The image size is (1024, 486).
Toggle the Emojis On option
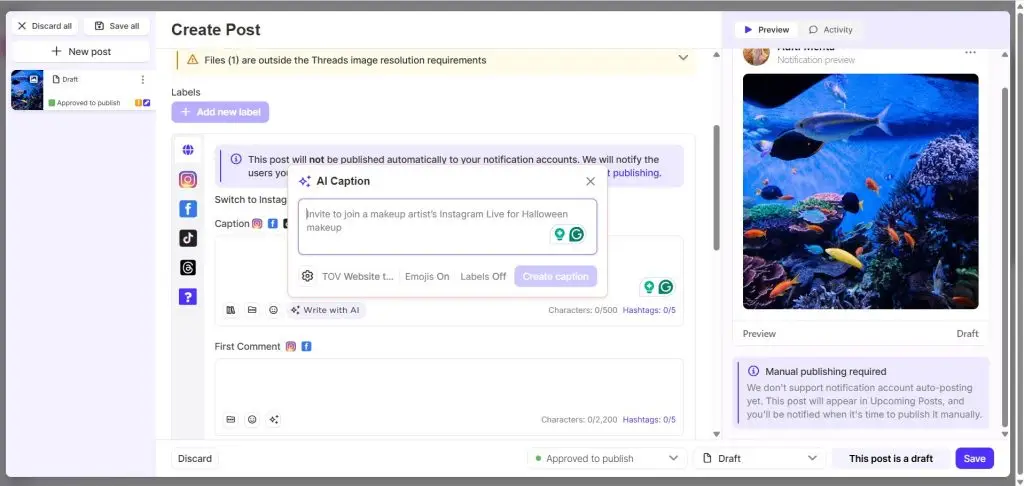(427, 276)
